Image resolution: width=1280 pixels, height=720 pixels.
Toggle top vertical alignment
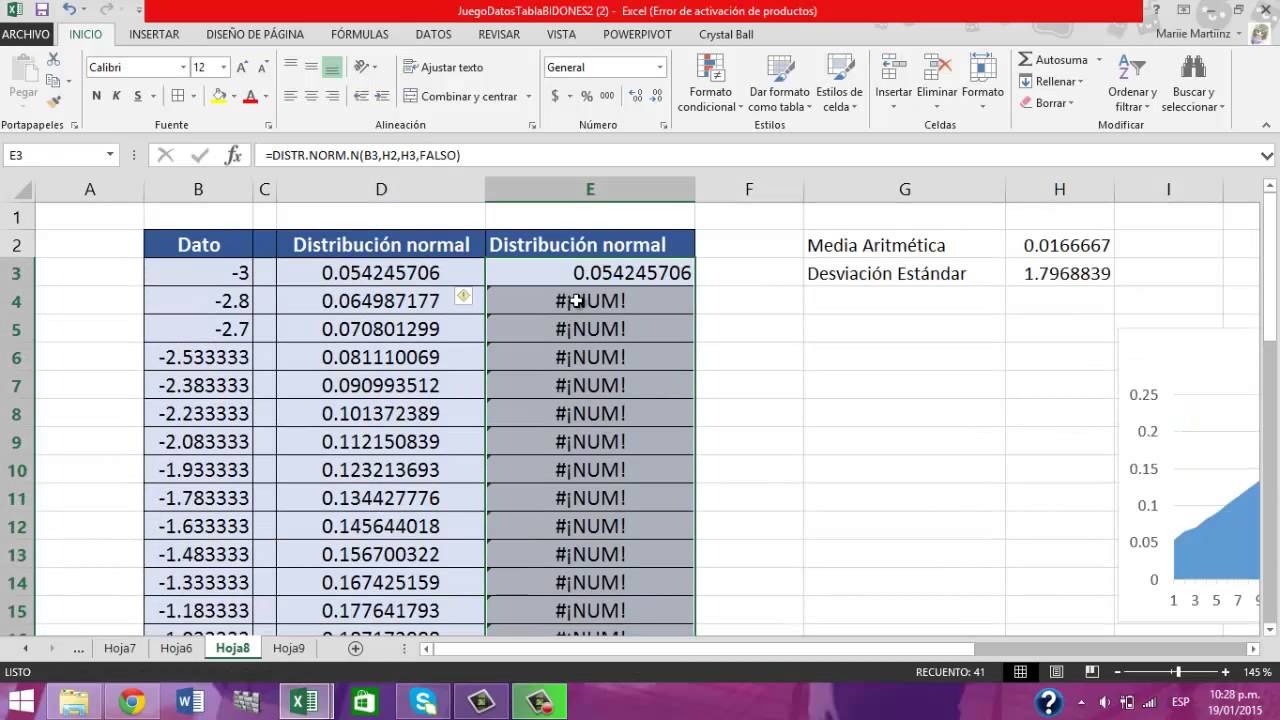pyautogui.click(x=291, y=67)
